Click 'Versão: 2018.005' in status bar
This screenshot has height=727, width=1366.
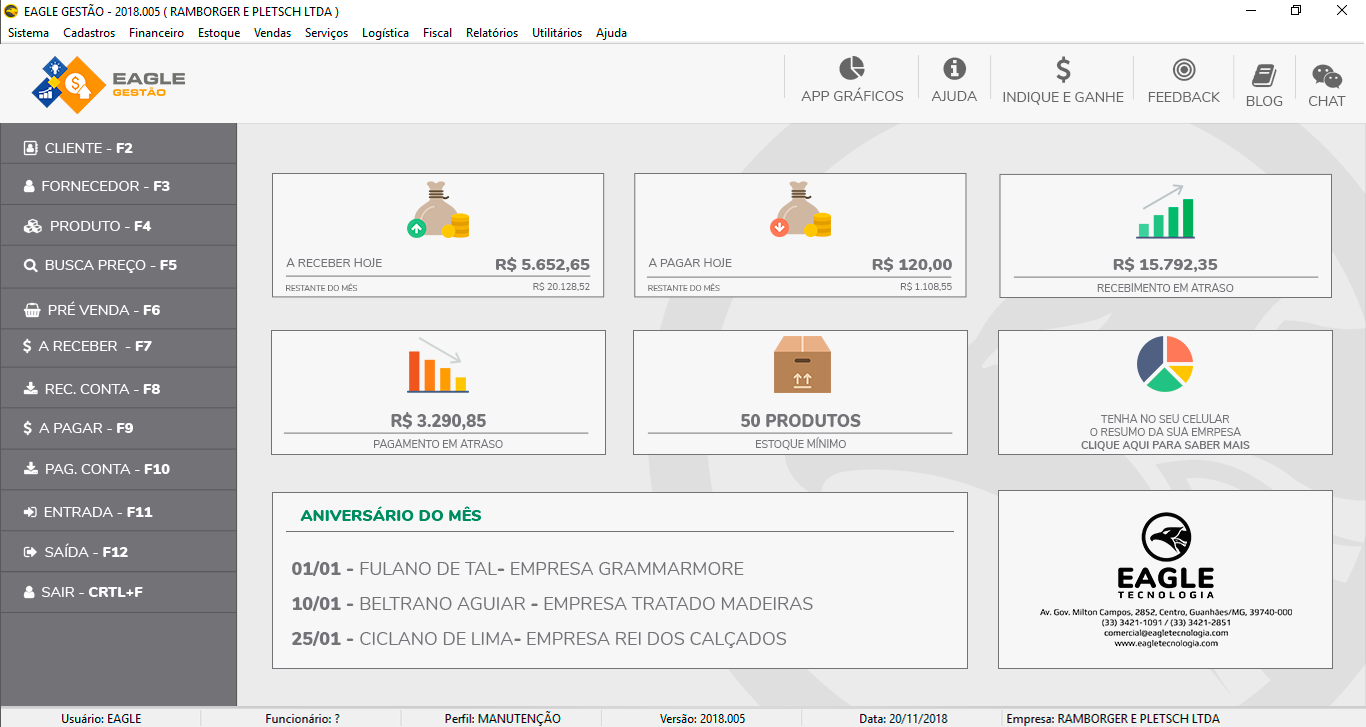tap(703, 718)
